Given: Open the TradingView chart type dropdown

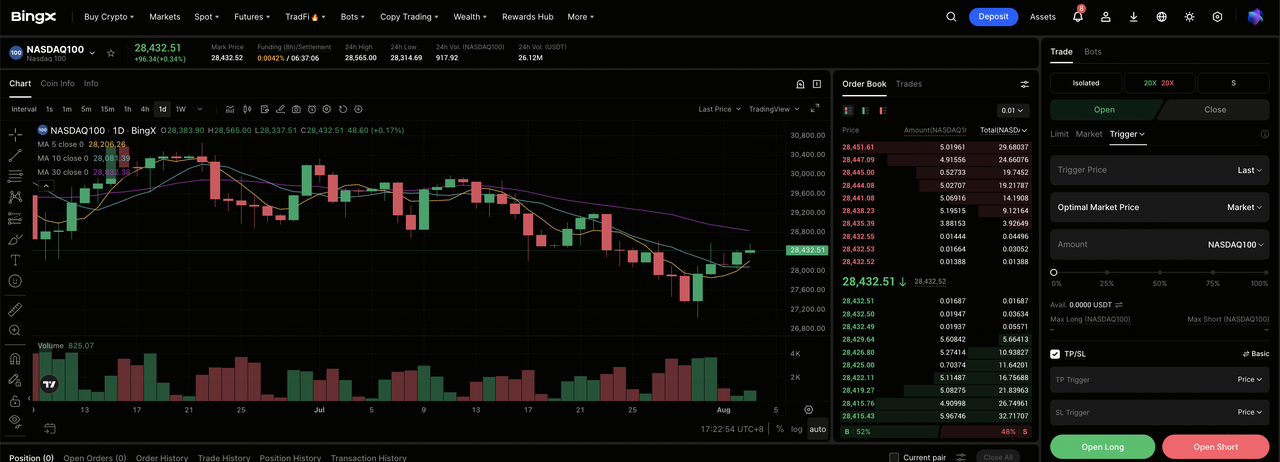Looking at the screenshot, I should [773, 109].
